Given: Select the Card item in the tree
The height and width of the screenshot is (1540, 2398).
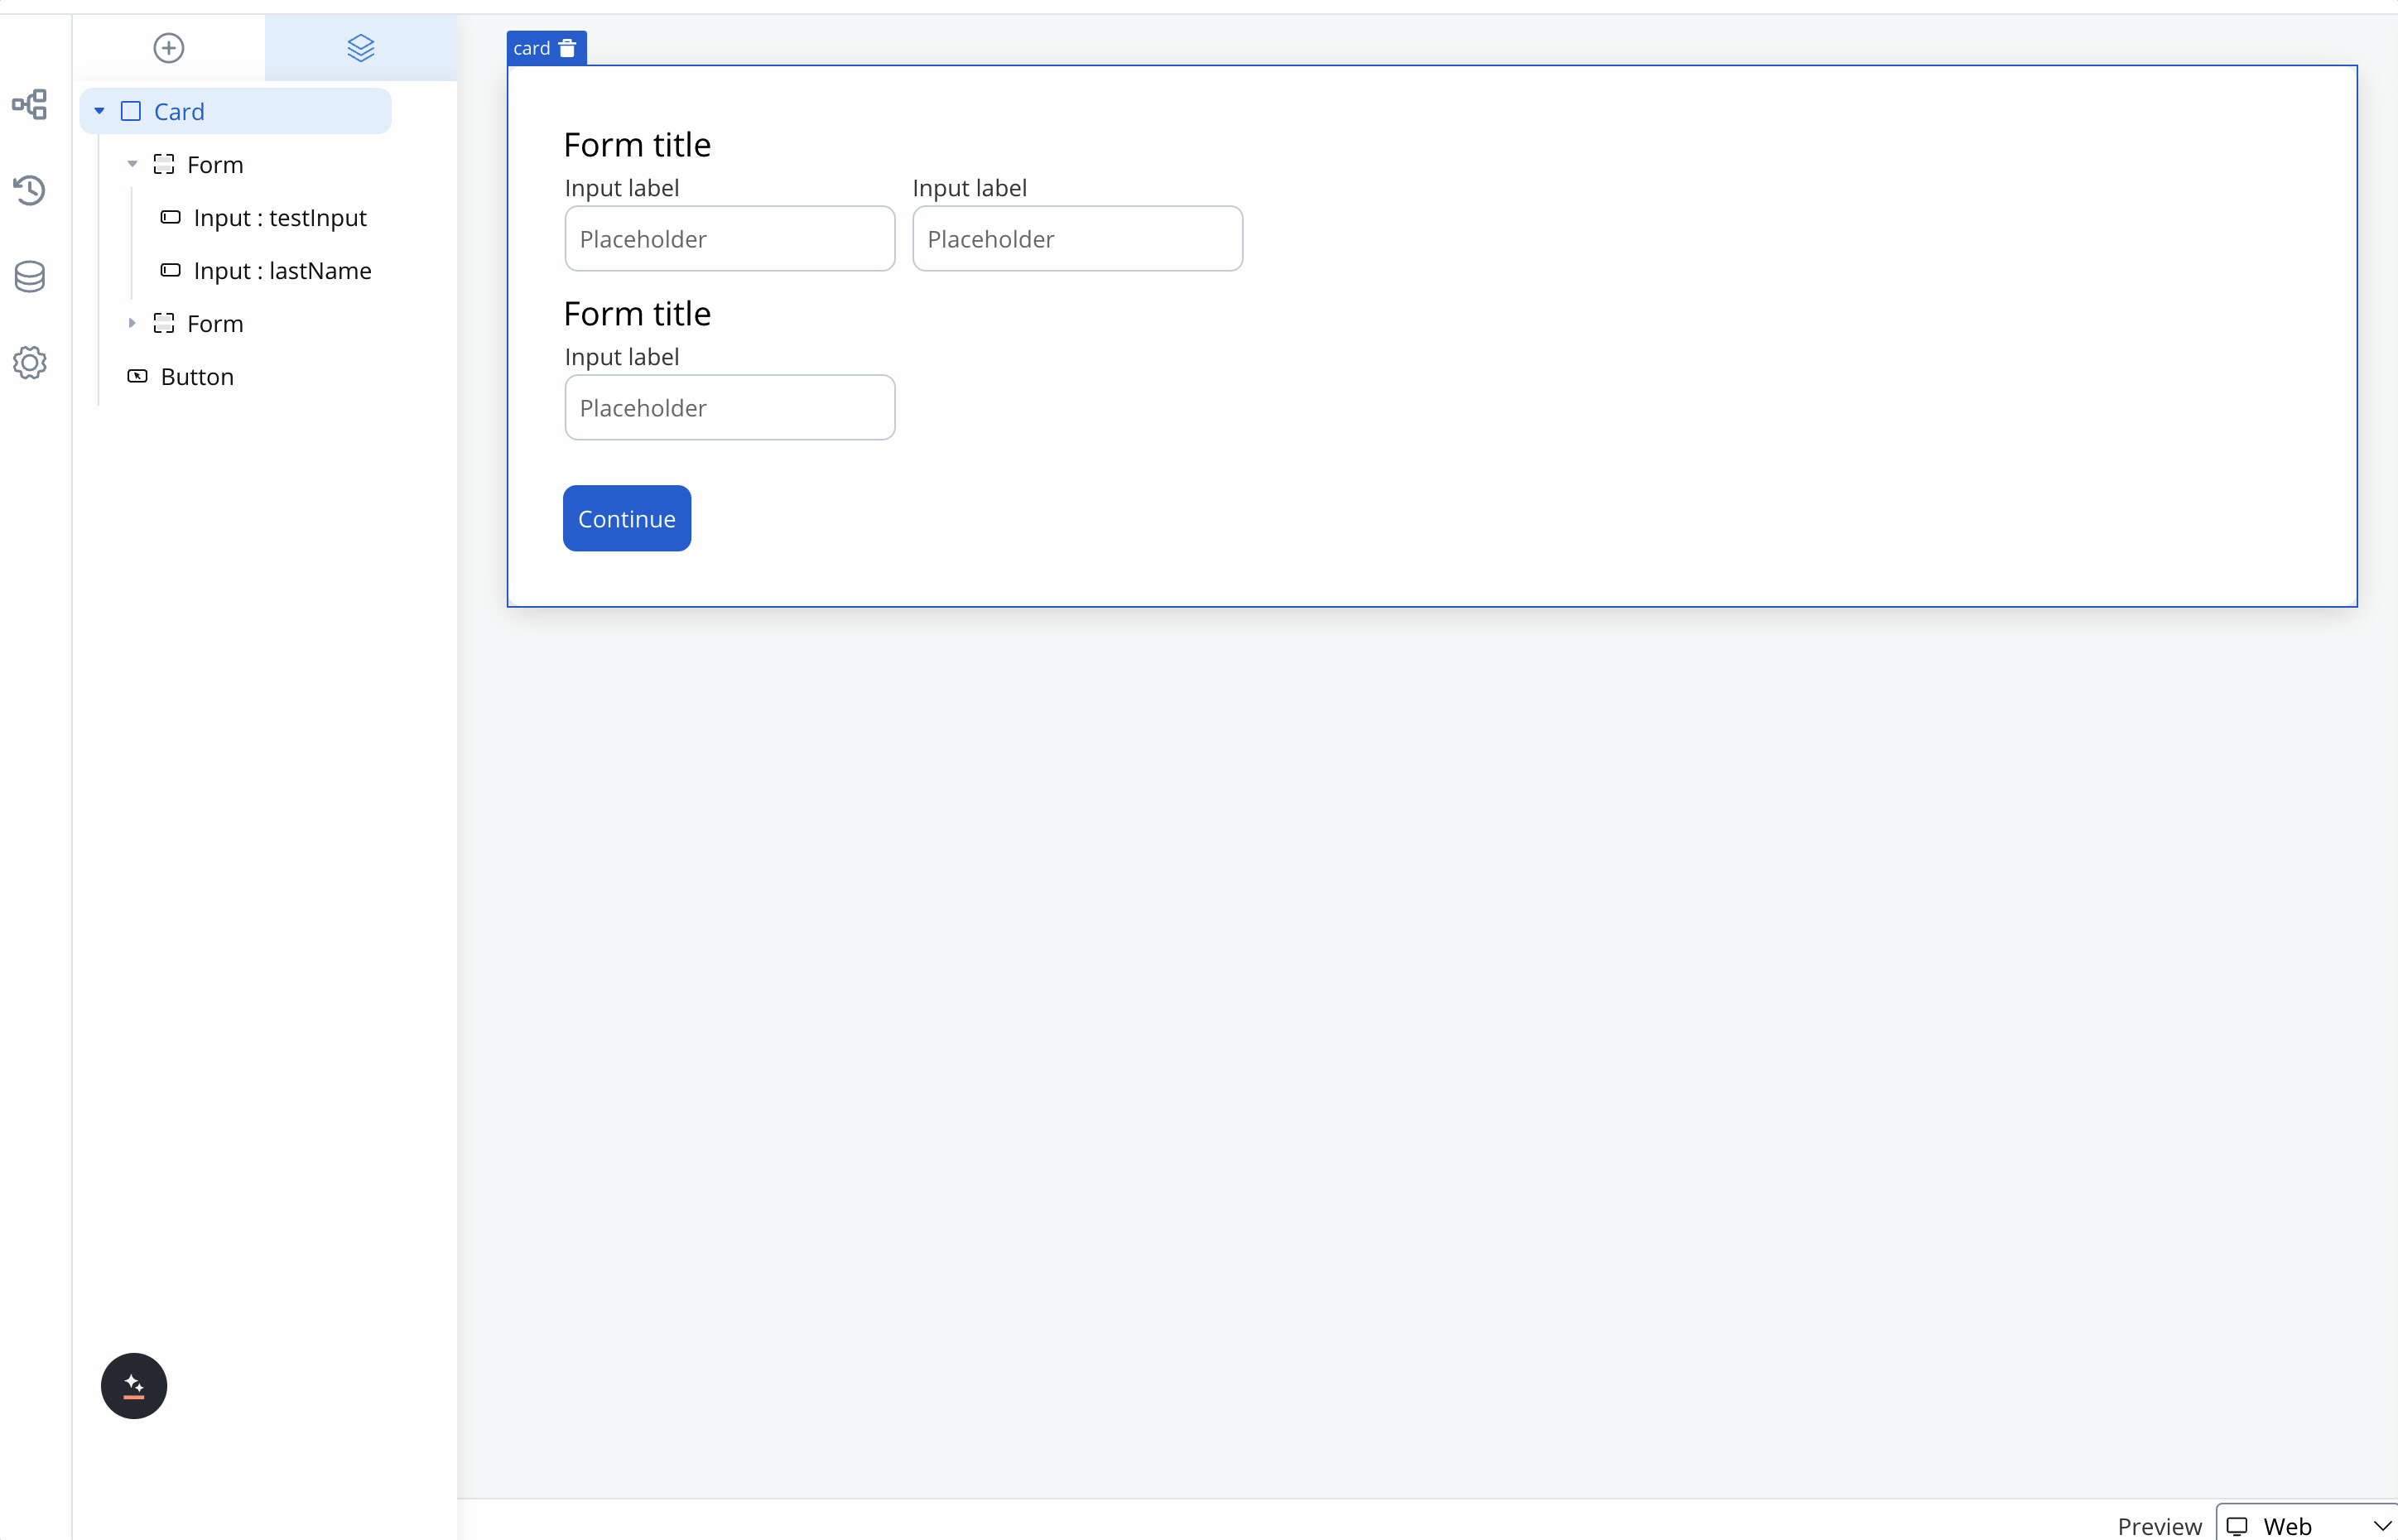Looking at the screenshot, I should click(179, 112).
